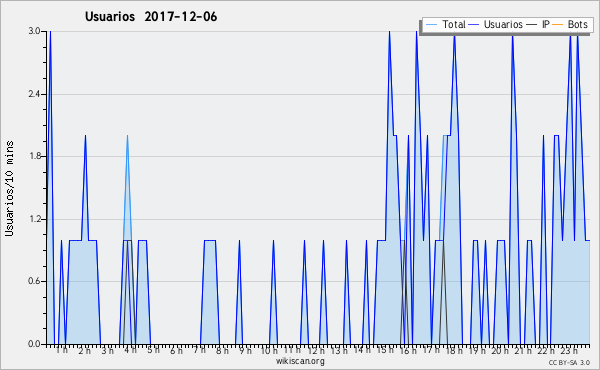Viewport: 600px width, 370px height.
Task: Click the 'wikiscan.org' text below the axis
Action: pyautogui.click(x=300, y=361)
